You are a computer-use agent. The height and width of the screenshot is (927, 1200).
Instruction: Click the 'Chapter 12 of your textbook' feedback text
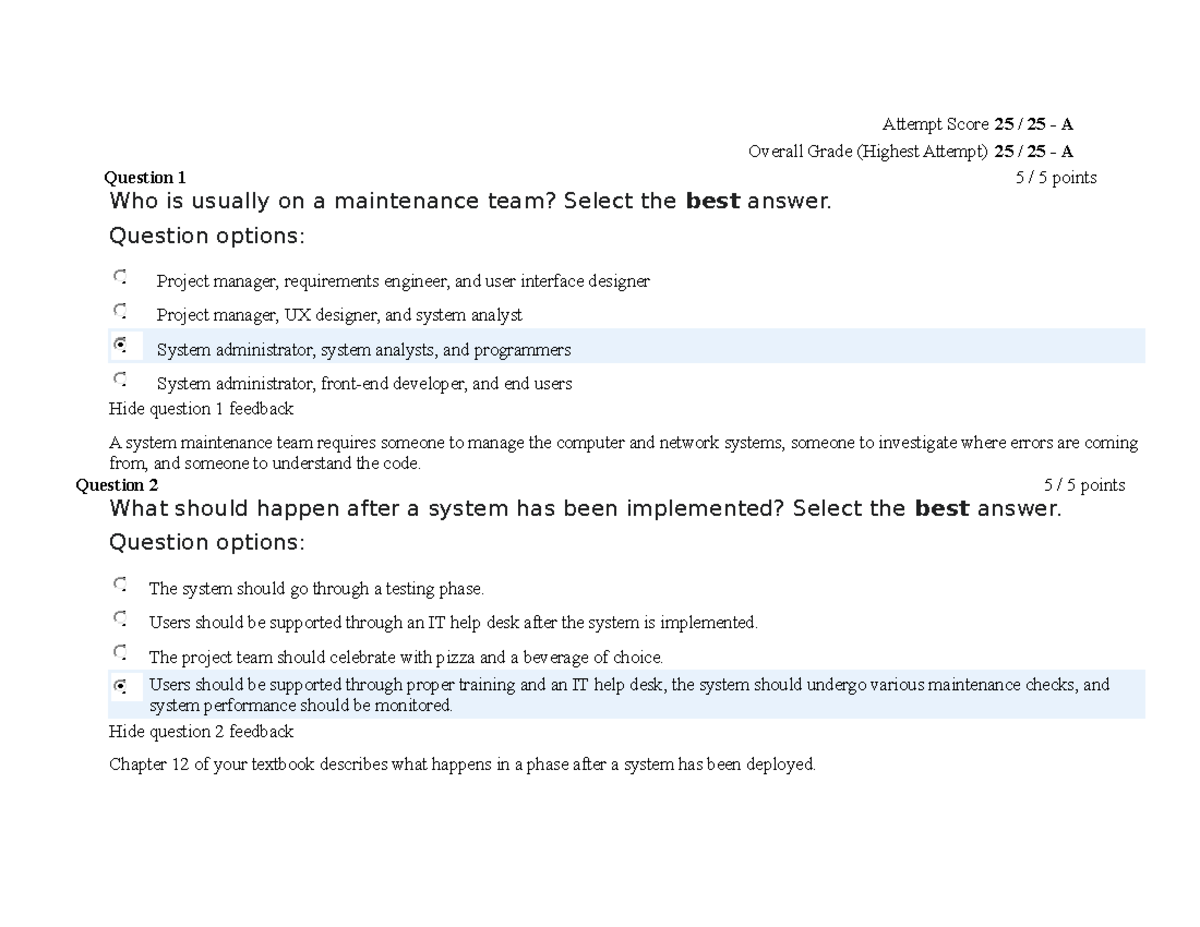(x=462, y=765)
